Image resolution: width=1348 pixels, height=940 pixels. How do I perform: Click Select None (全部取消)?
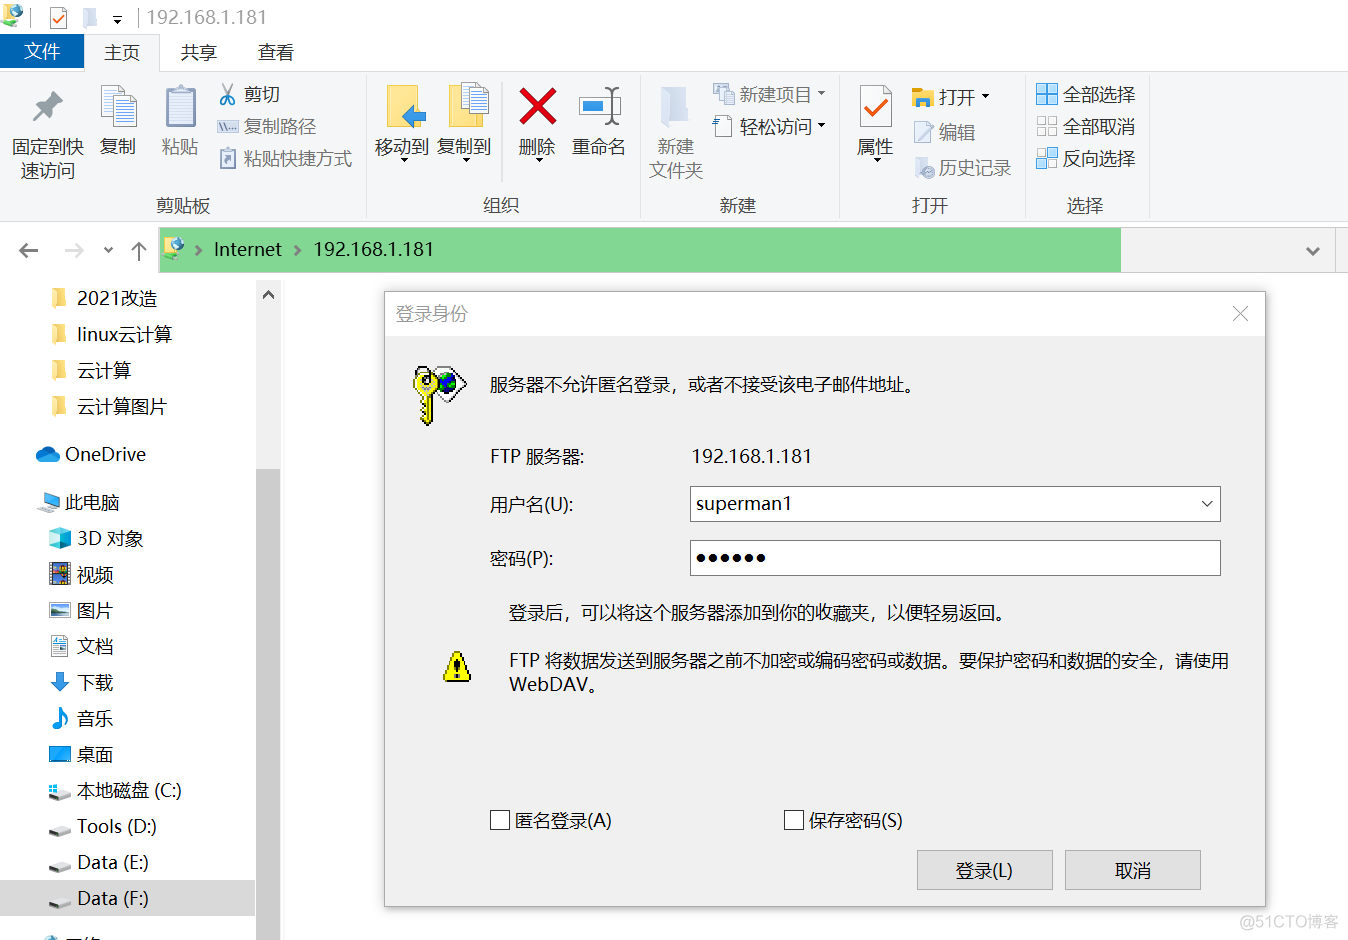tap(1086, 126)
